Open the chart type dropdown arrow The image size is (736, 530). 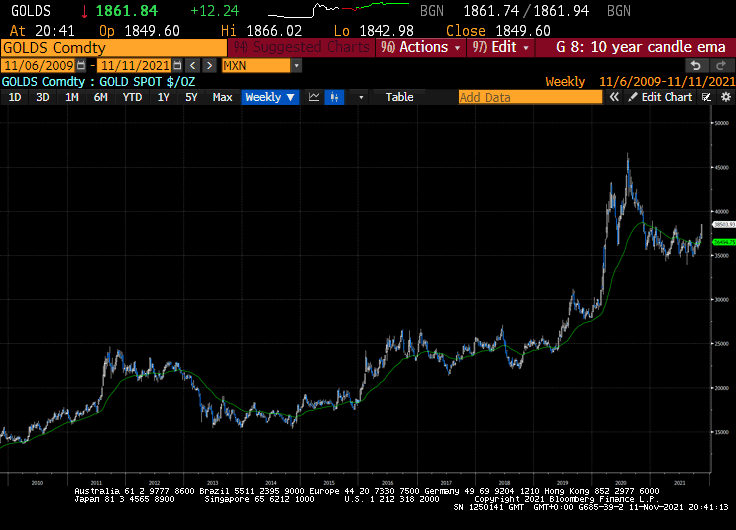361,97
